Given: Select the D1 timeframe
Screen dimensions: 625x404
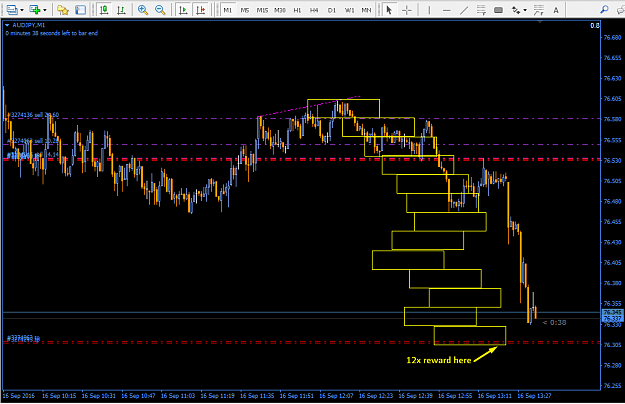Looking at the screenshot, I should point(332,10).
